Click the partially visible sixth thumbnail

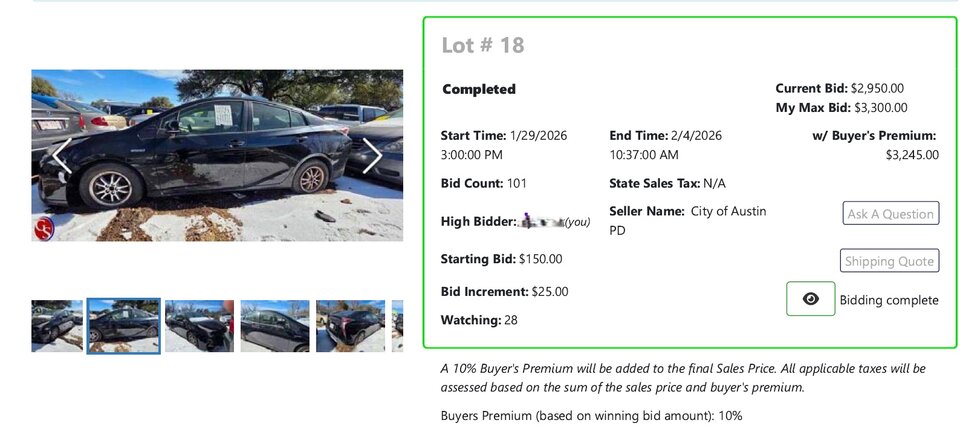coord(398,326)
